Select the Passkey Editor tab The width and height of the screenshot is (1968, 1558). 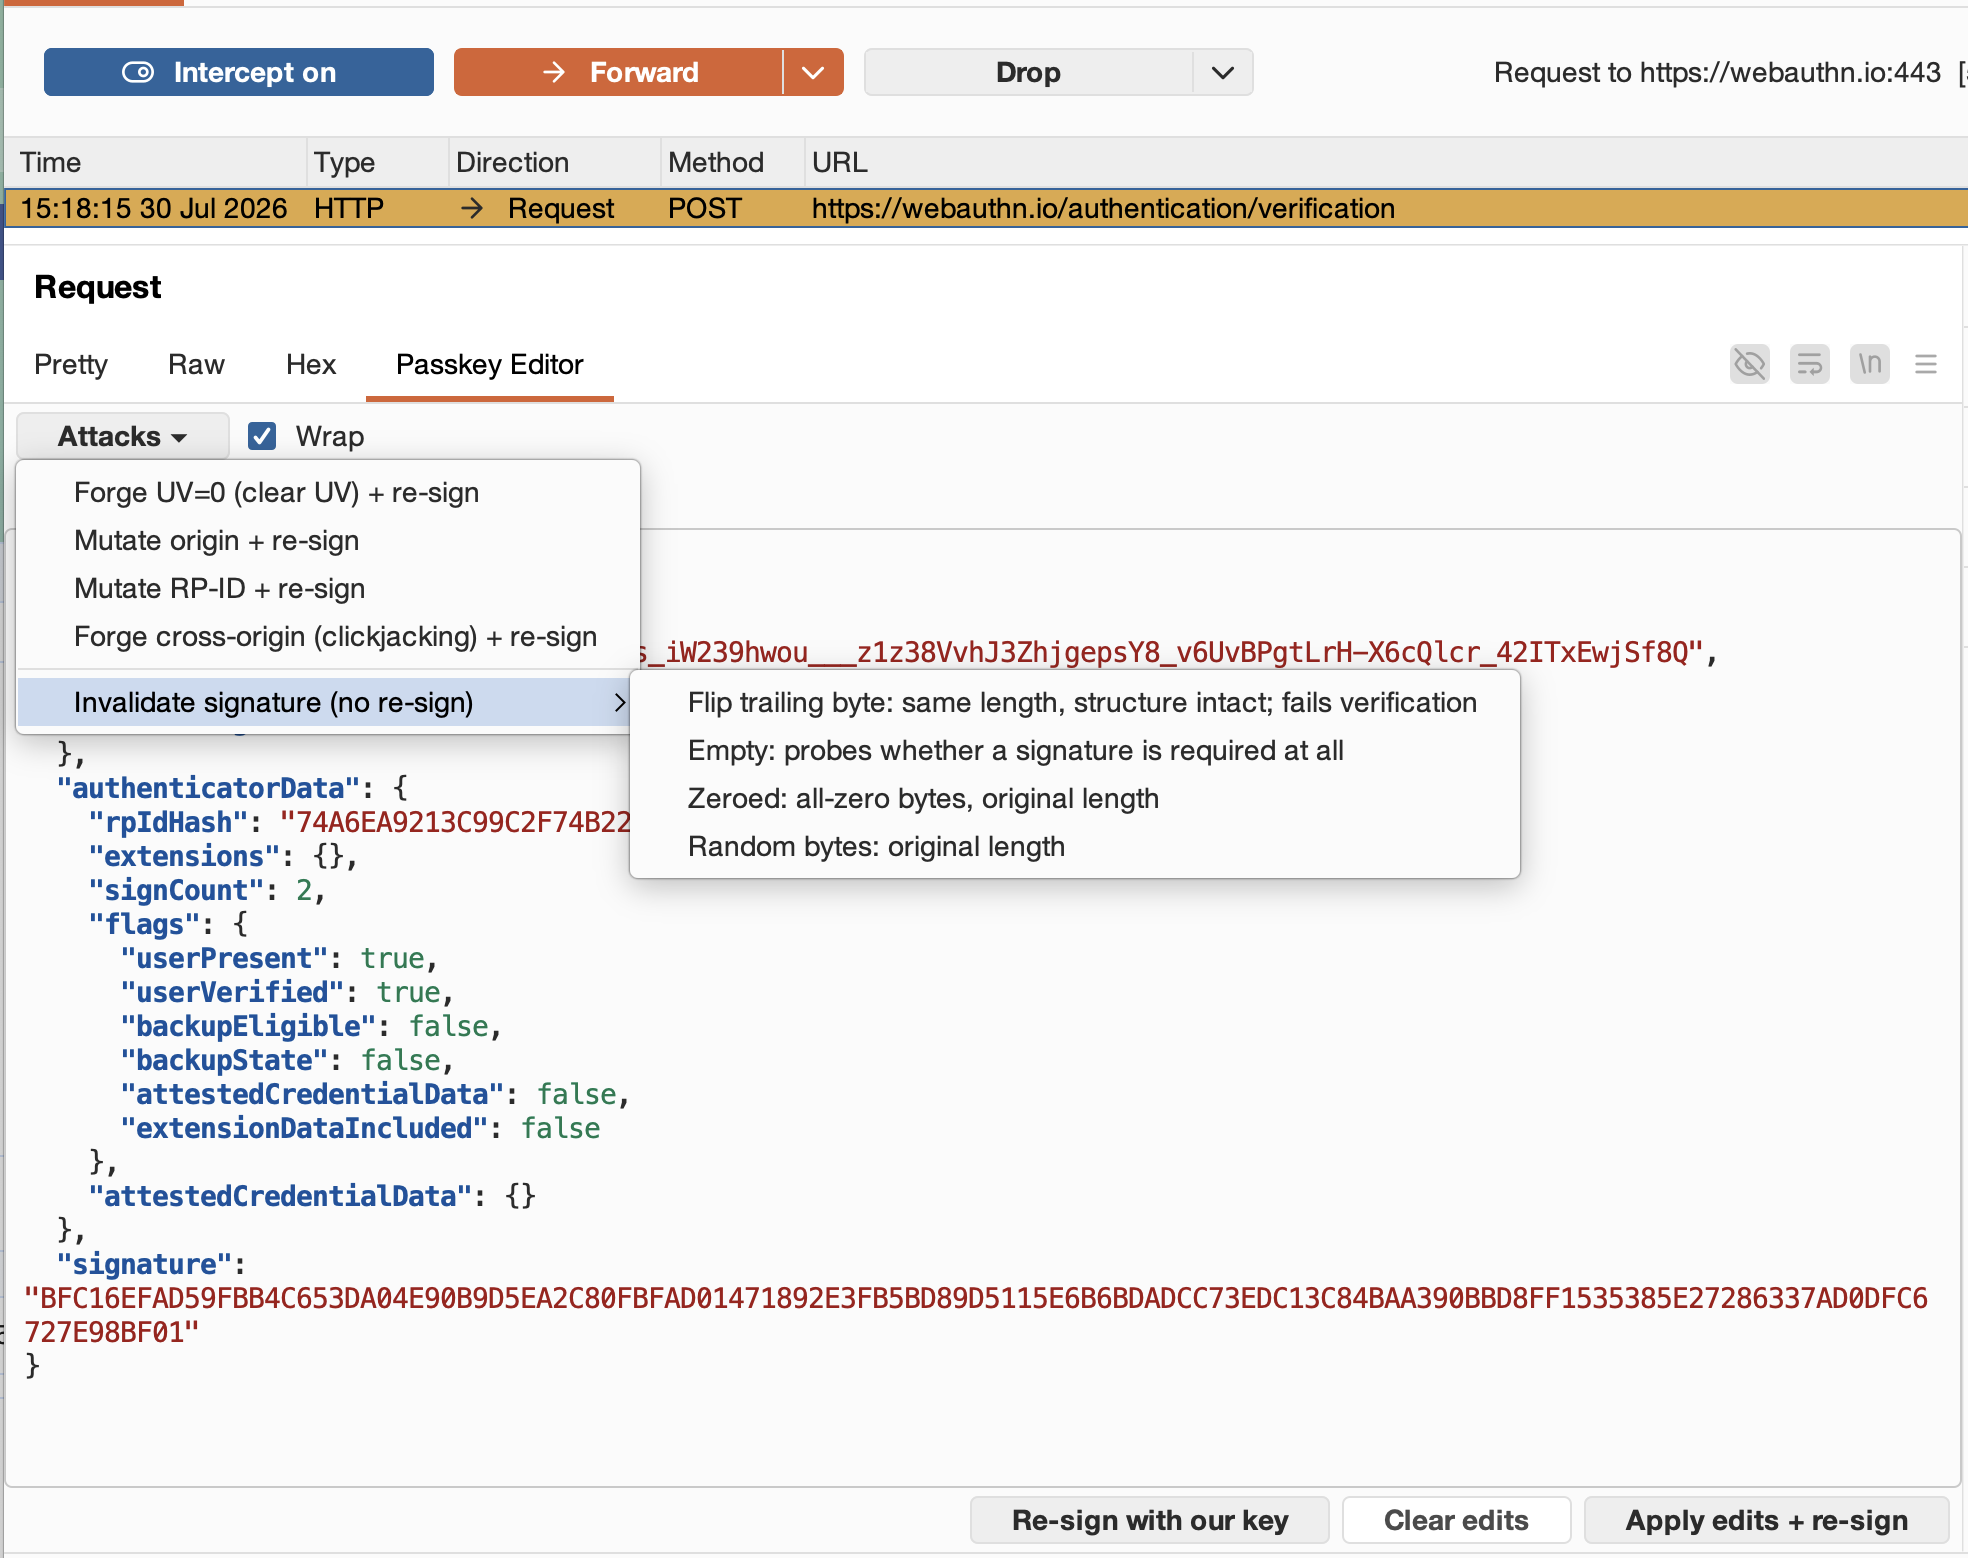point(490,364)
